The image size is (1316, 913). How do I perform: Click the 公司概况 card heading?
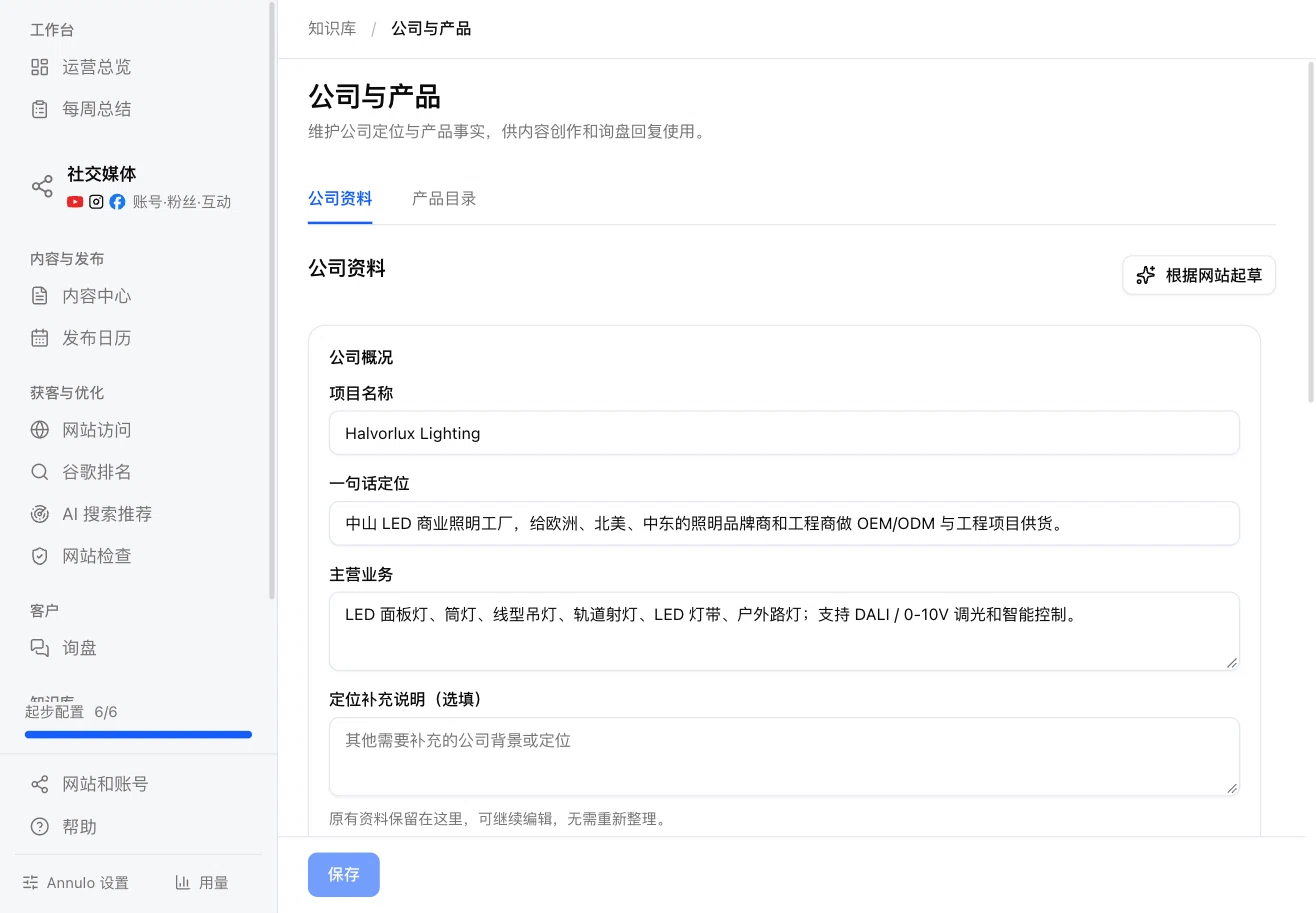pos(361,357)
